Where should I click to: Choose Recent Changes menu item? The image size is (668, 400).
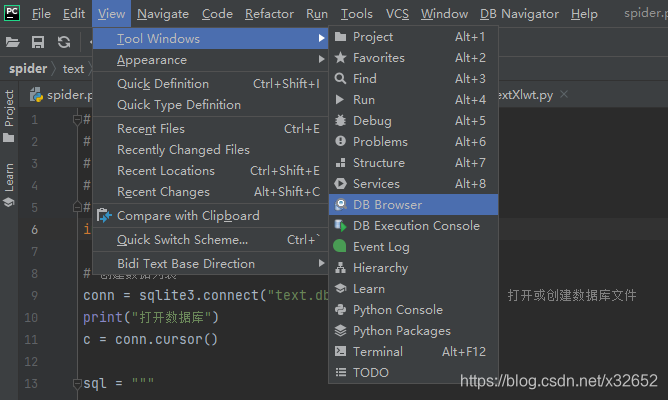[210, 192]
